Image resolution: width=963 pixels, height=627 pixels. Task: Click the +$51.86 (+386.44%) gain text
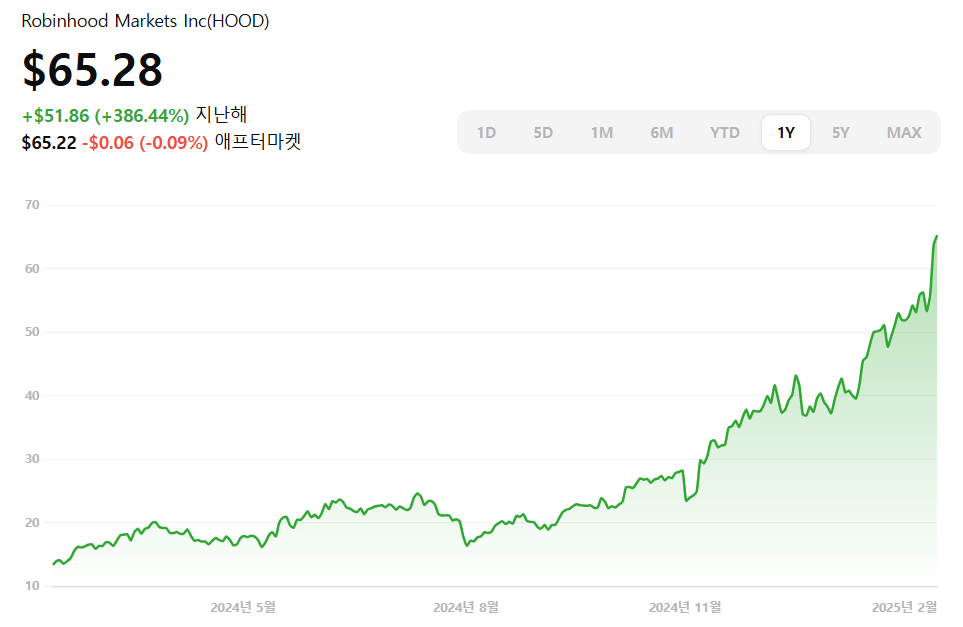(106, 115)
